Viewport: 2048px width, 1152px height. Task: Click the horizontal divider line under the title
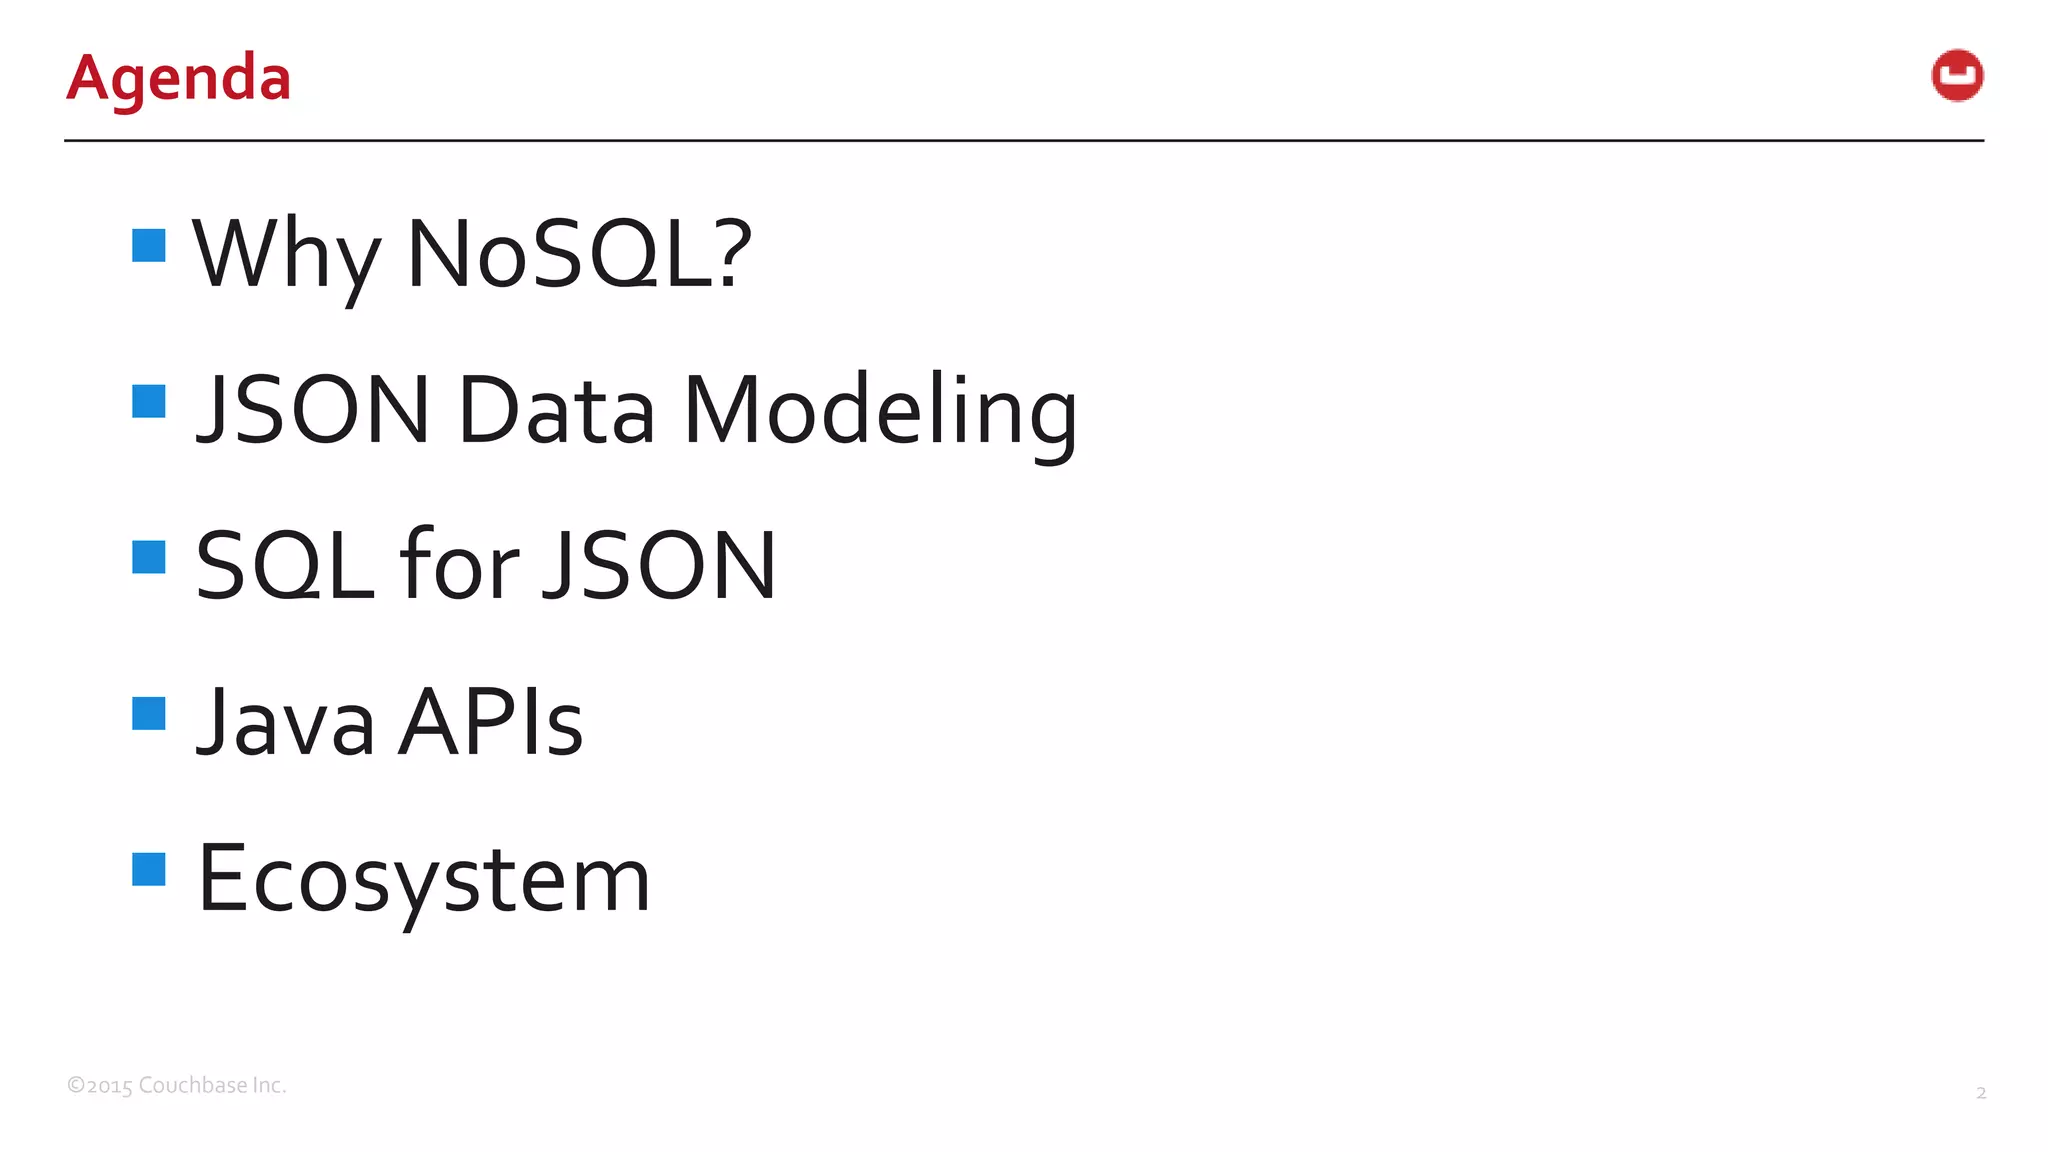(1024, 141)
